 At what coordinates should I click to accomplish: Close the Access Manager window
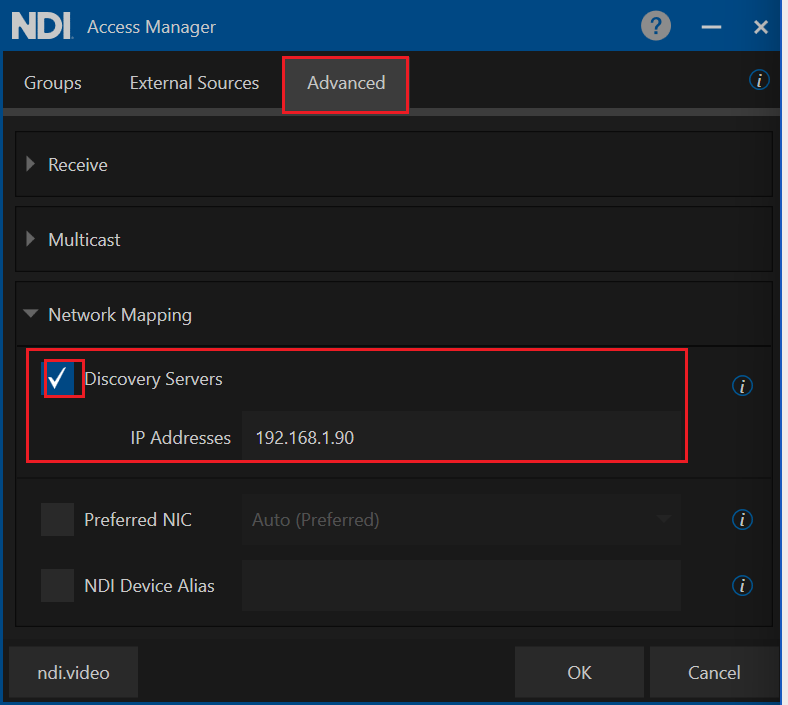(761, 28)
